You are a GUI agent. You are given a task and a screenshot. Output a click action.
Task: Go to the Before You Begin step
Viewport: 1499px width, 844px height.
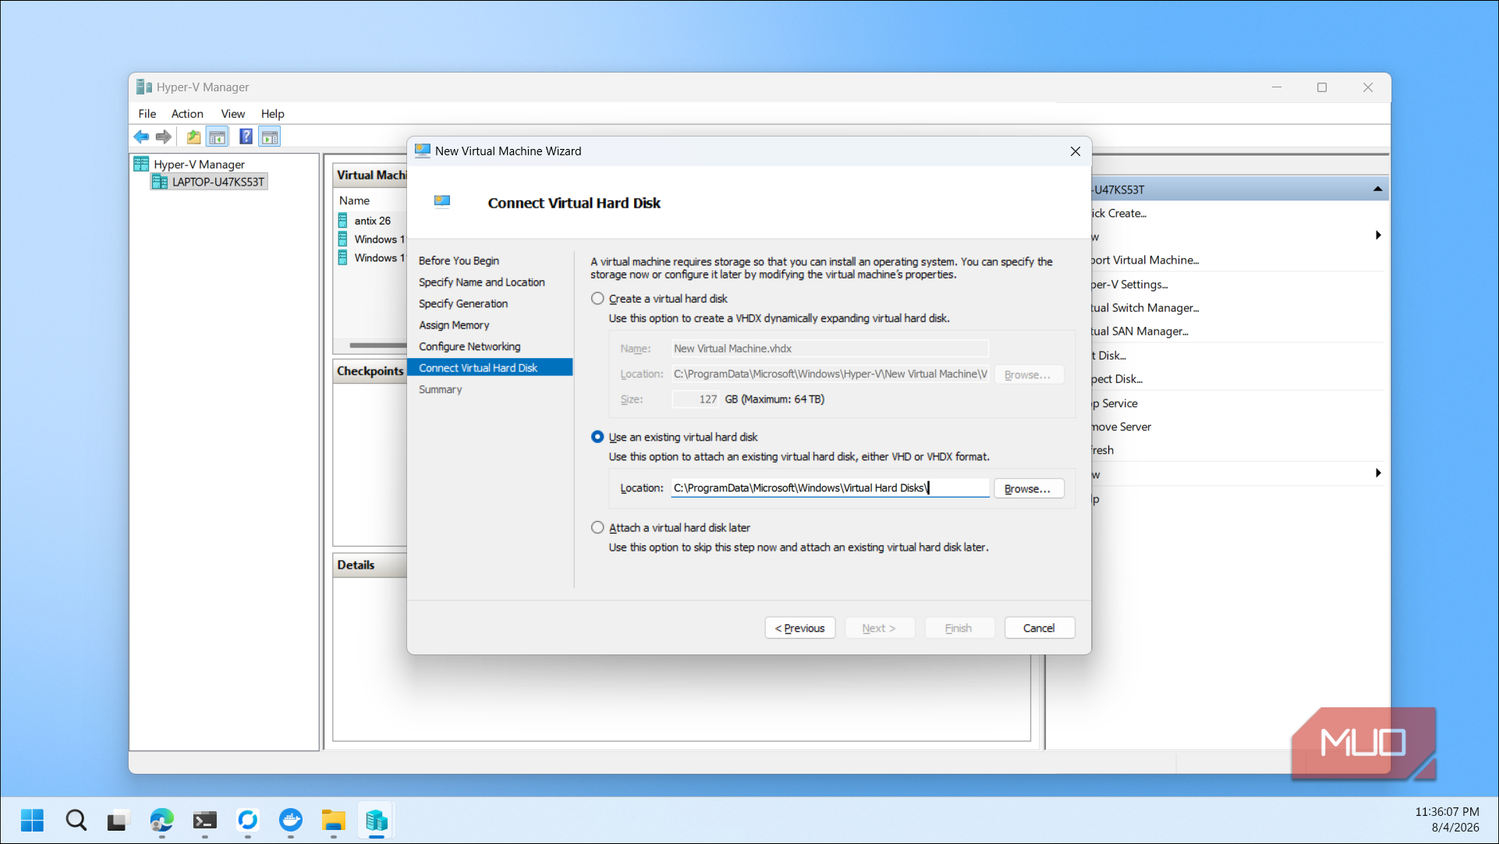click(459, 261)
